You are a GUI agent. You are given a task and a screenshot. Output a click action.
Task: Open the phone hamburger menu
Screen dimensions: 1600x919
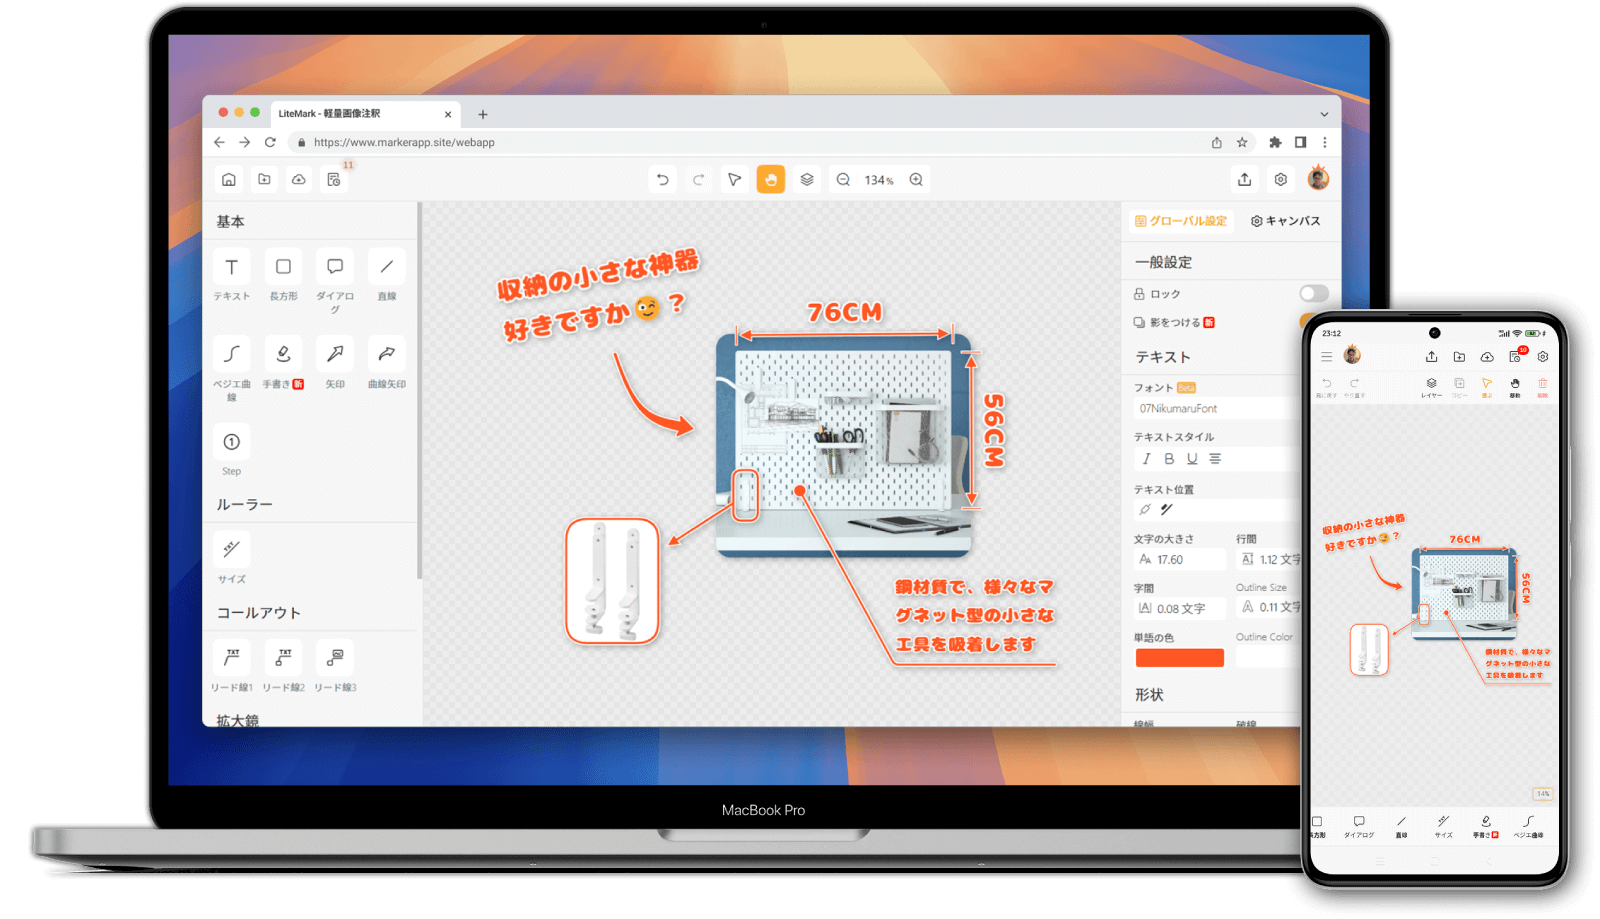(x=1327, y=356)
